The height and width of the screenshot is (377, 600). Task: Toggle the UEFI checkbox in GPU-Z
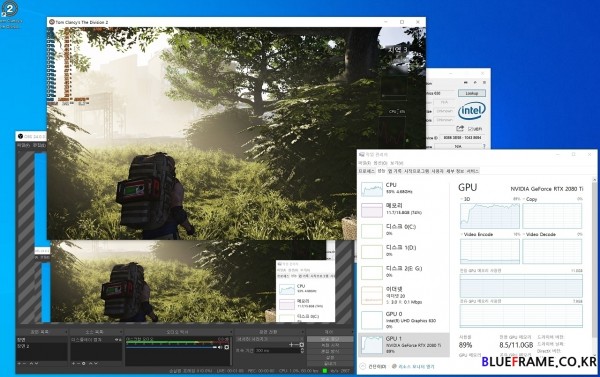point(470,129)
